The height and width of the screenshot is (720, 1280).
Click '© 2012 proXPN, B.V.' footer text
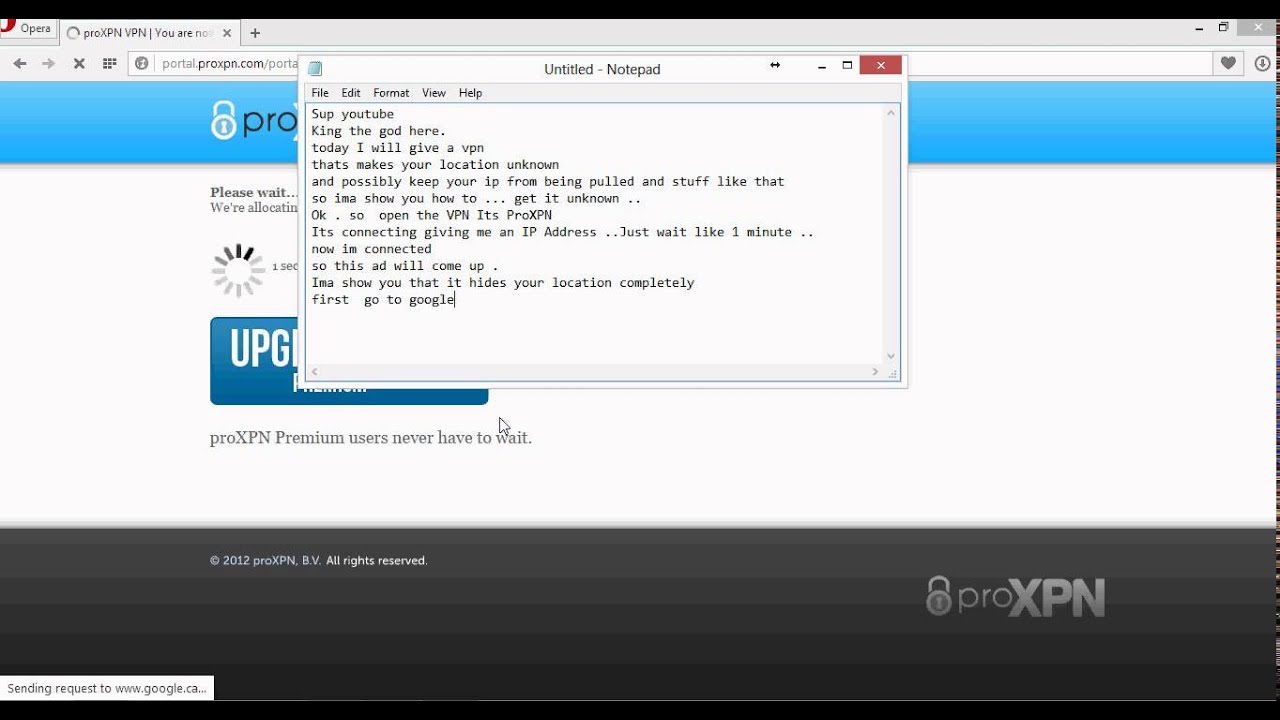pos(266,561)
